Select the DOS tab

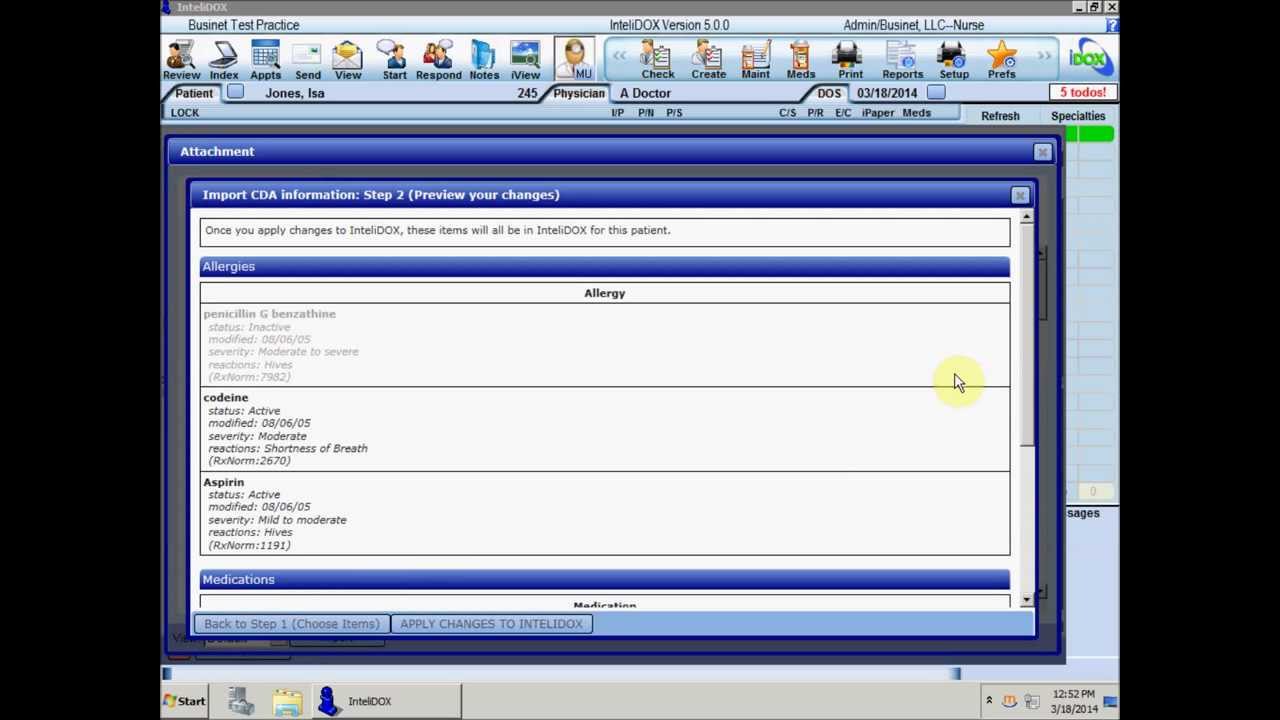point(829,93)
